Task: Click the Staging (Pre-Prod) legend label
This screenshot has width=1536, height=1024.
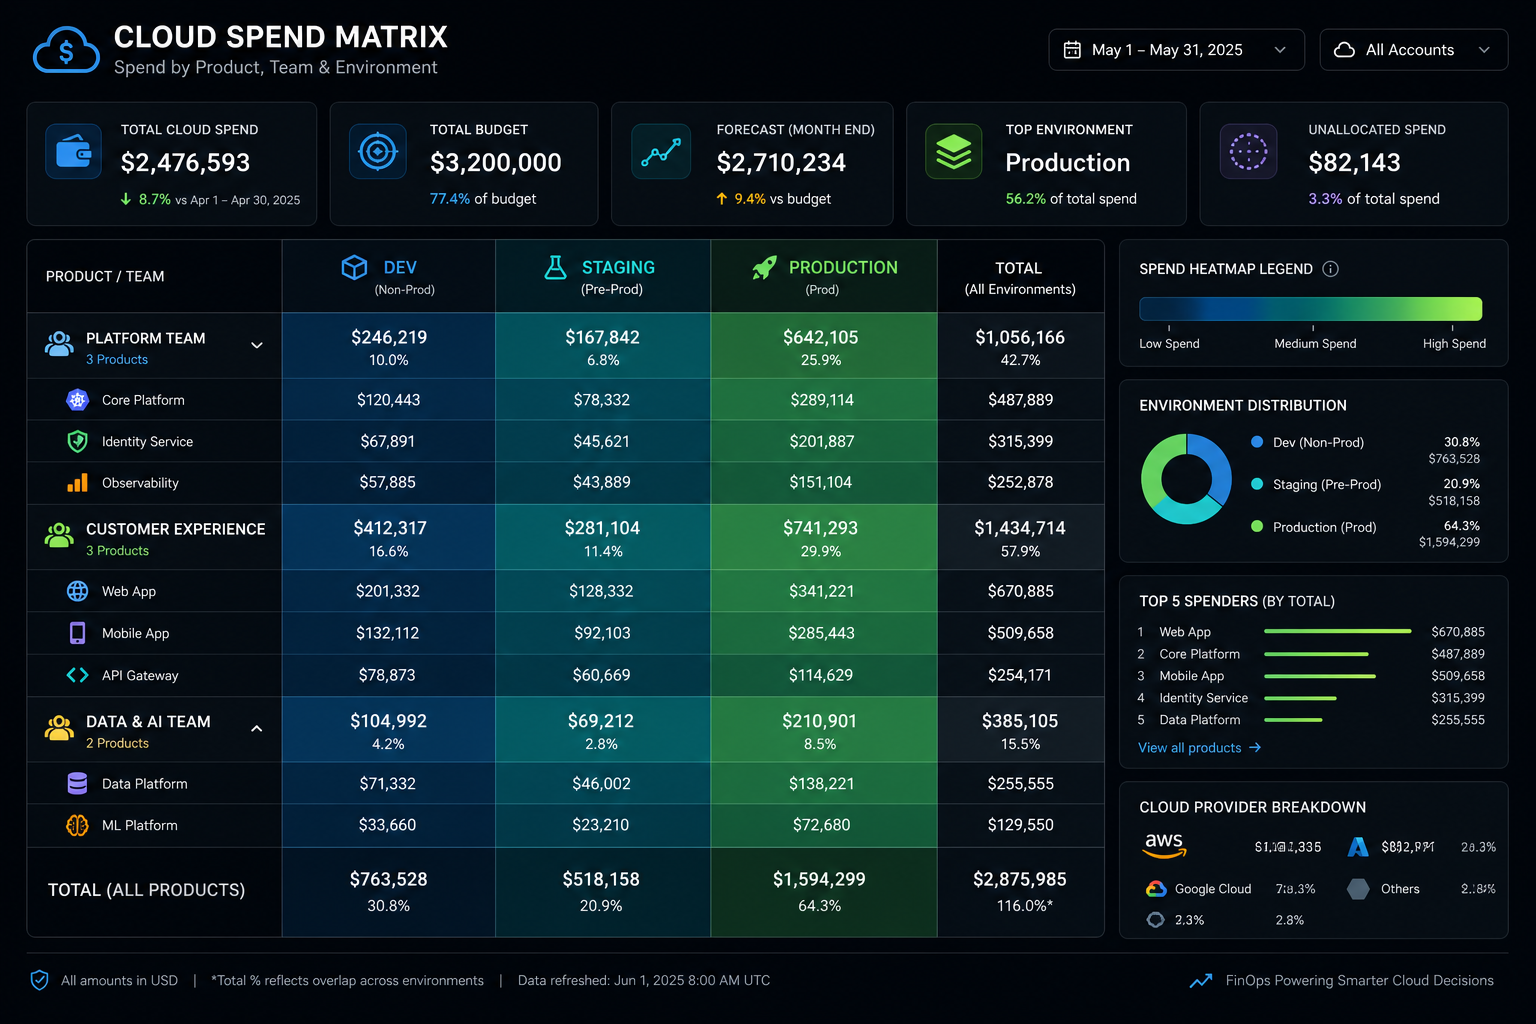Action: coord(1327,485)
